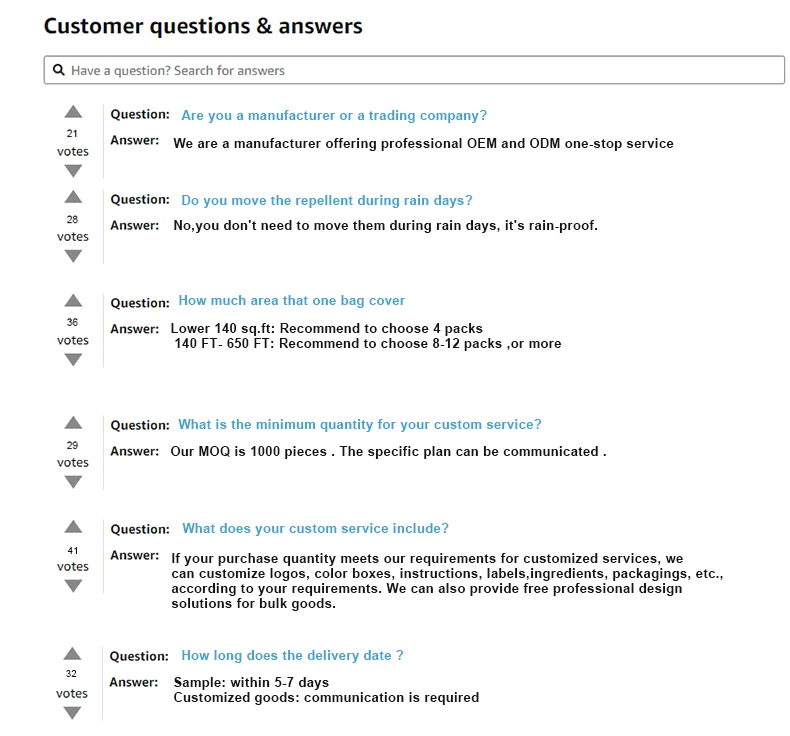
Task: Downvote the bag coverage area question
Action: [x=73, y=360]
